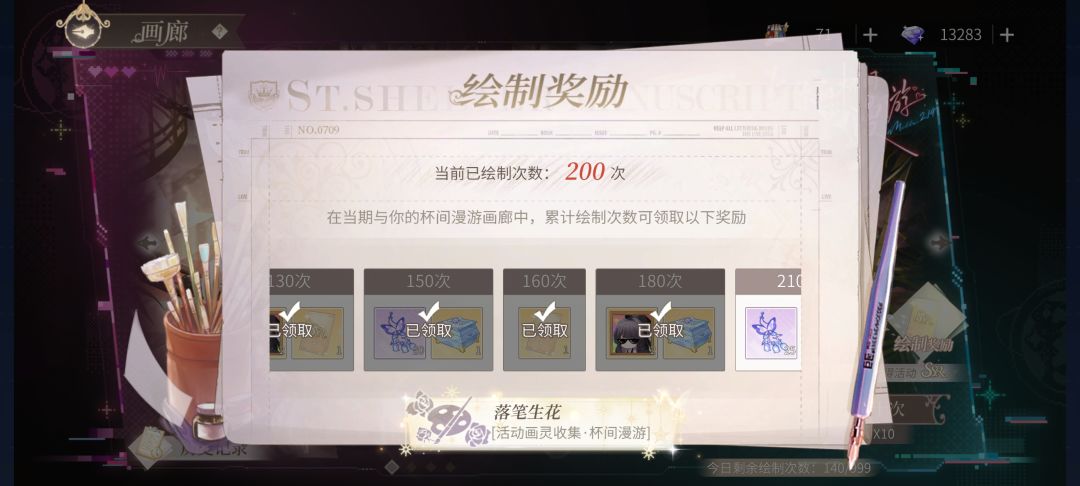Tap the claimed checkmark on 180次 reward
The image size is (1080, 486).
pyautogui.click(x=660, y=312)
